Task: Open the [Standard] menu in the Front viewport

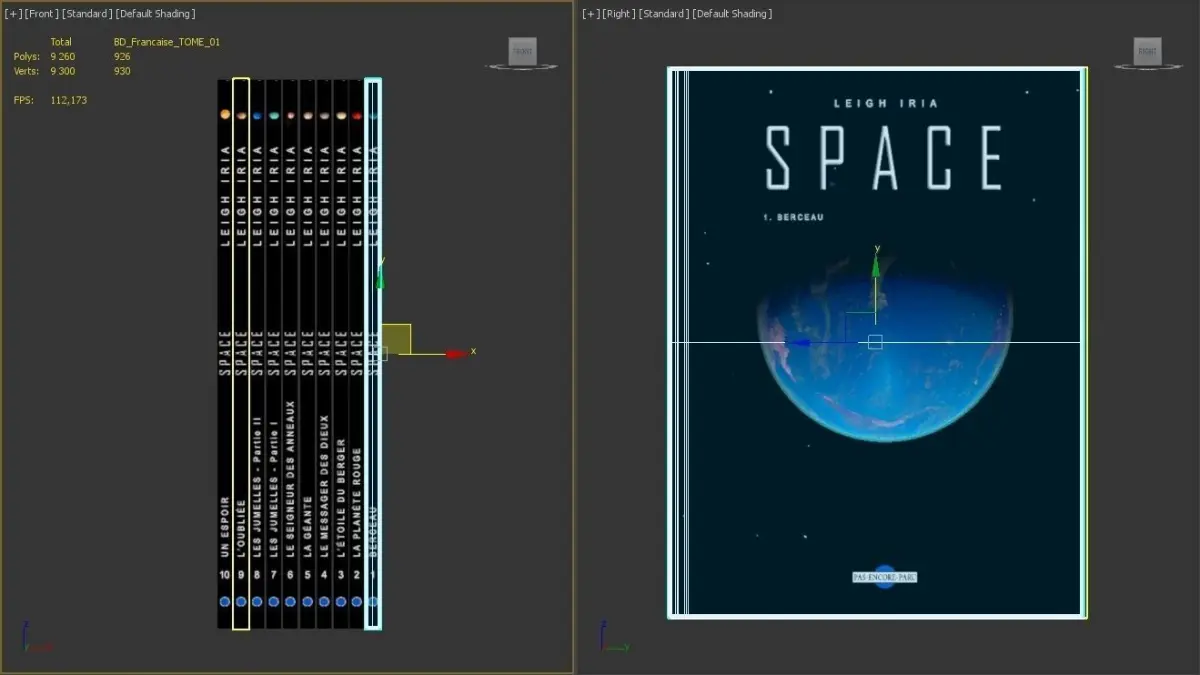Action: pos(86,14)
